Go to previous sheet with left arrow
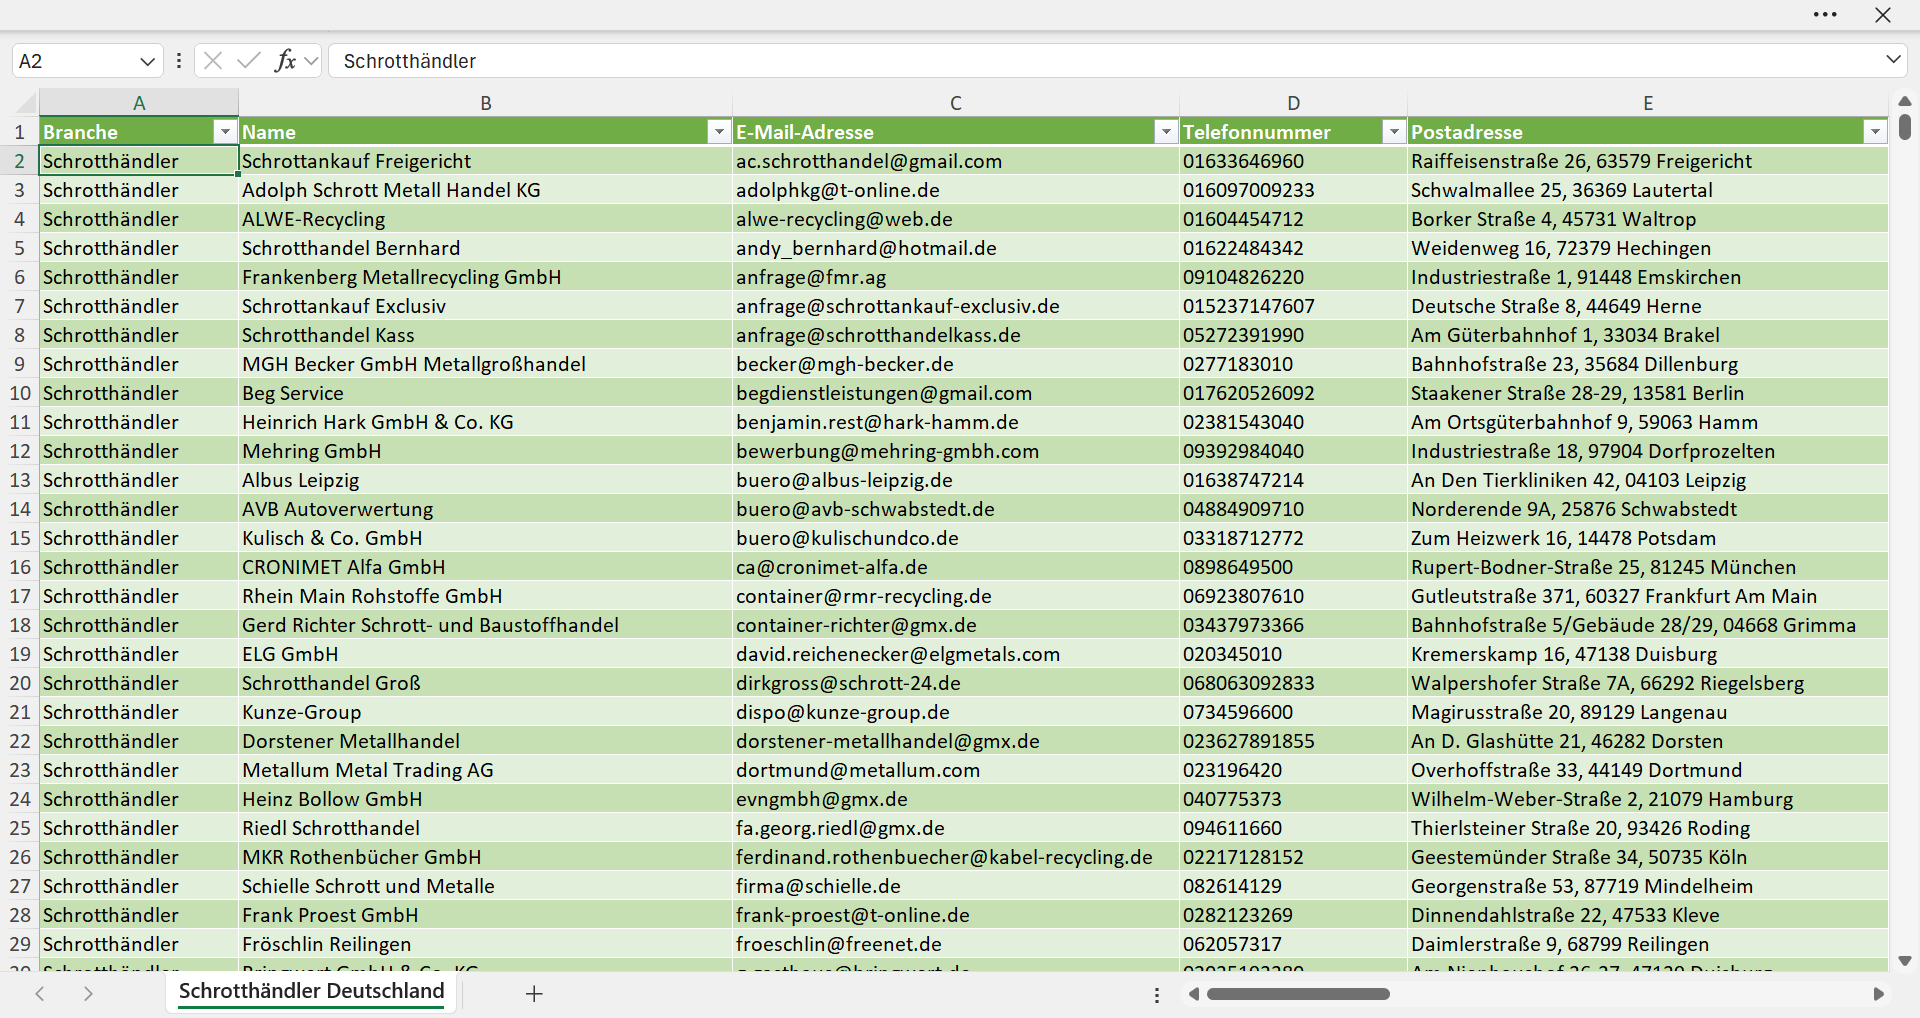1920x1018 pixels. (40, 993)
